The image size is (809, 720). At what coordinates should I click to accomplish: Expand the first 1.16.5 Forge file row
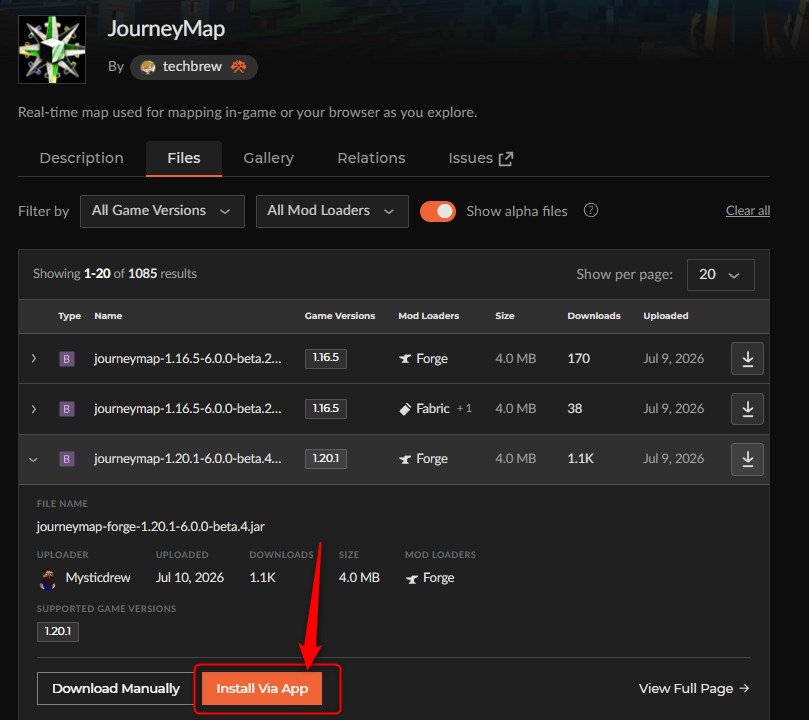pyautogui.click(x=34, y=358)
